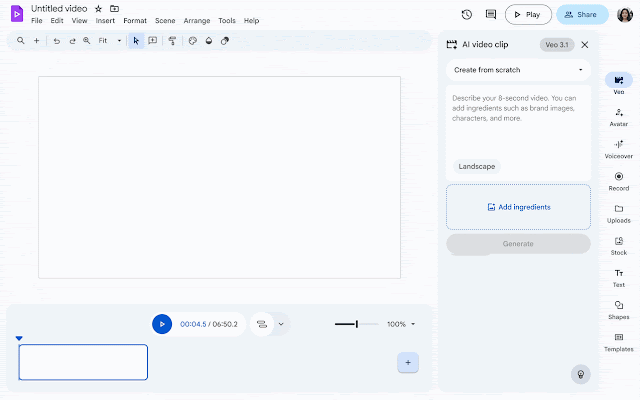Star the Untitled video
The height and width of the screenshot is (400, 640).
pyautogui.click(x=98, y=8)
